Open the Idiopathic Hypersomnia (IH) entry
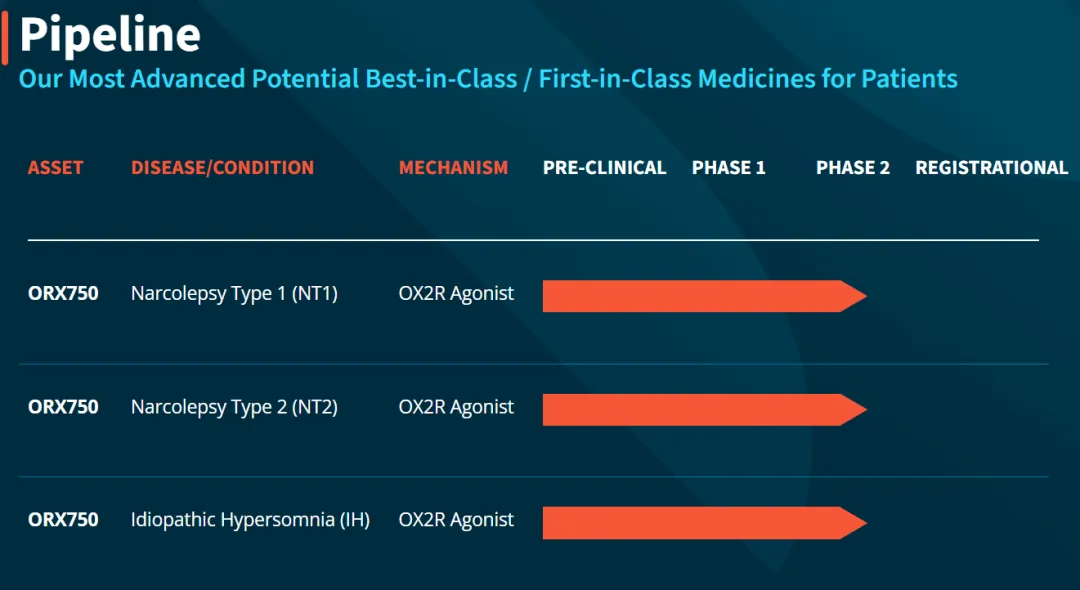The width and height of the screenshot is (1080, 590). pyautogui.click(x=250, y=520)
